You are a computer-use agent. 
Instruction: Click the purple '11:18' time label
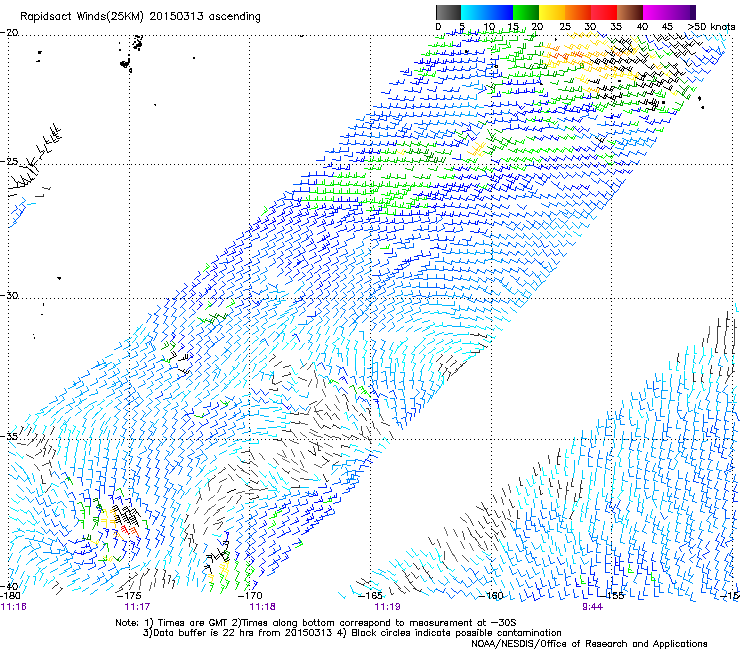[x=262, y=606]
